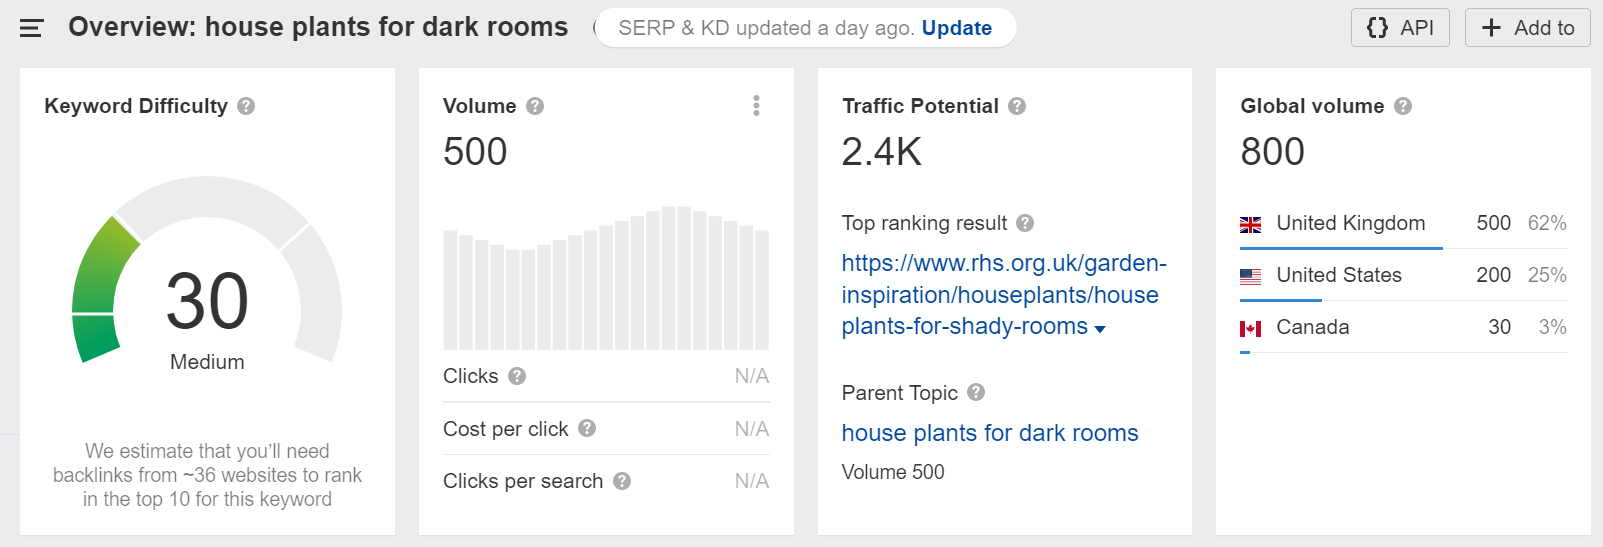
Task: Click the Clicks per search help icon
Action: coord(622,481)
